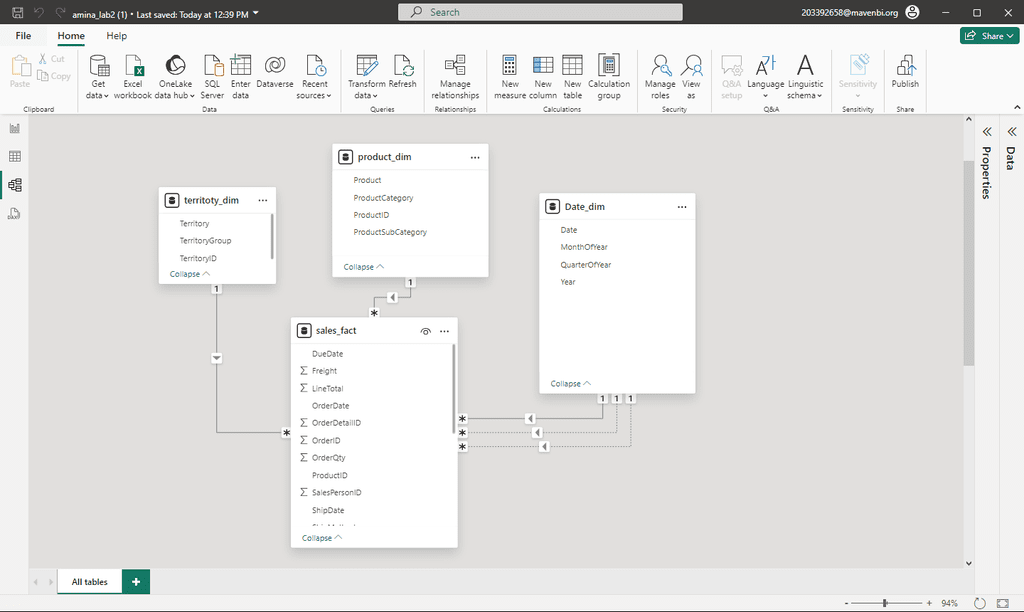The image size is (1024, 612).
Task: Save the file with the disk icon
Action: coord(18,12)
